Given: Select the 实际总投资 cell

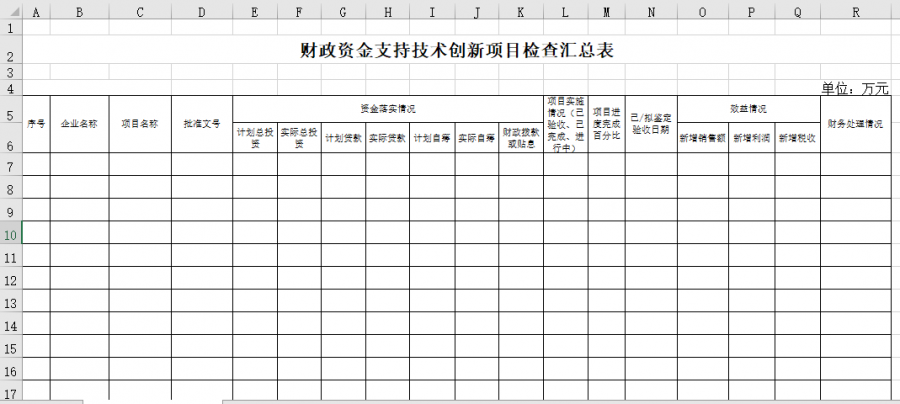Looking at the screenshot, I should tap(299, 138).
